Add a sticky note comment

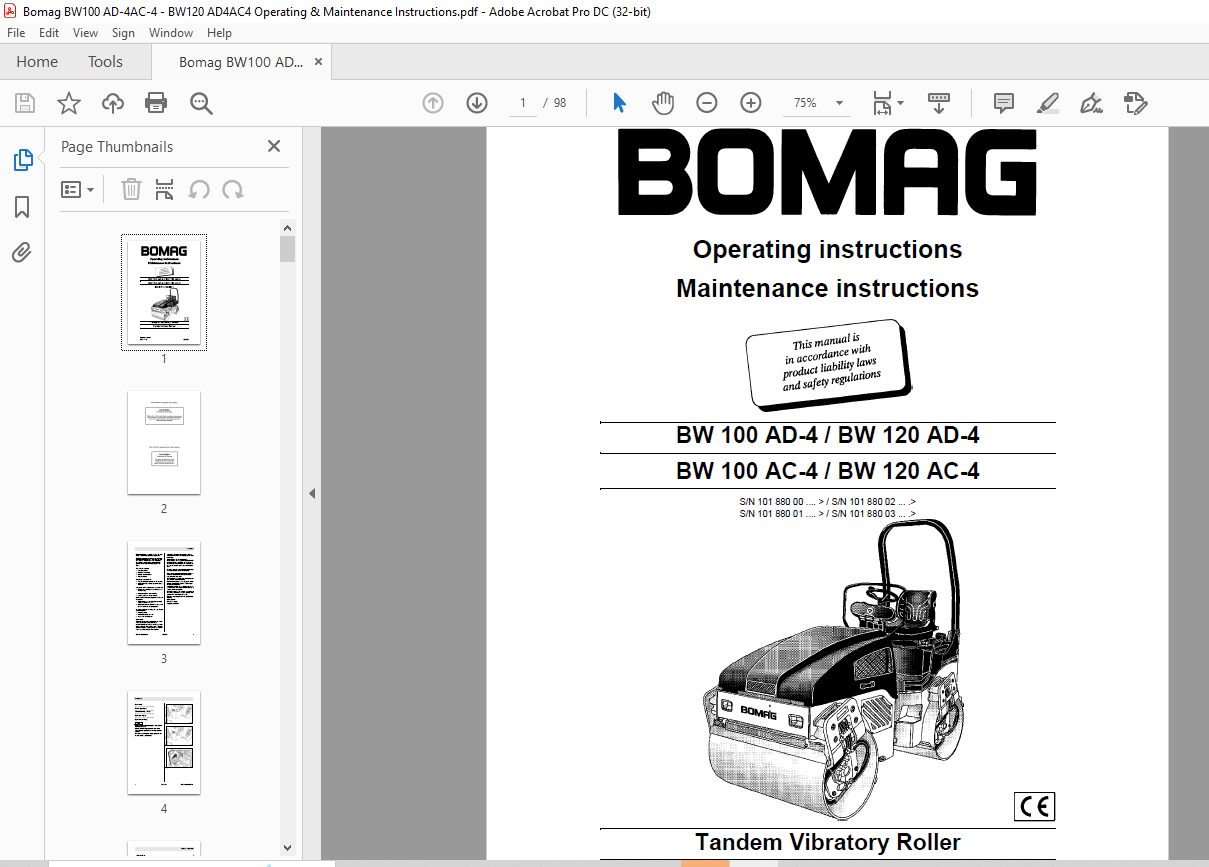(1004, 103)
